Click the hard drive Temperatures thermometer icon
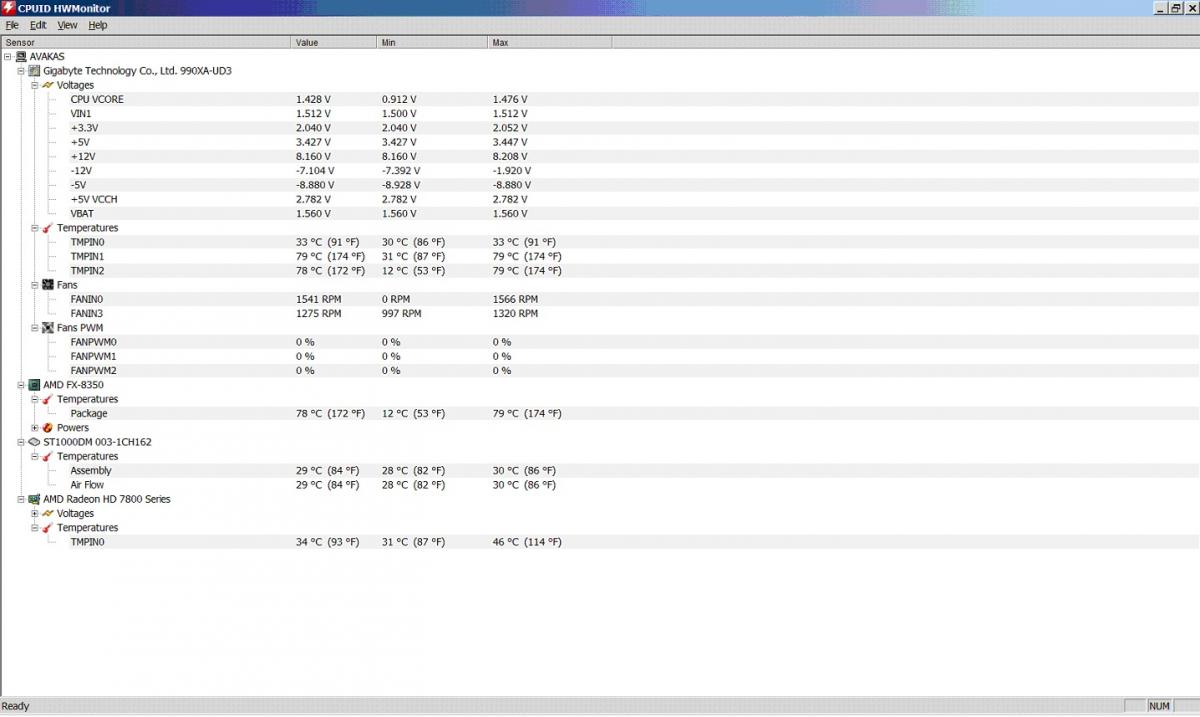The width and height of the screenshot is (1200, 717). [47, 456]
